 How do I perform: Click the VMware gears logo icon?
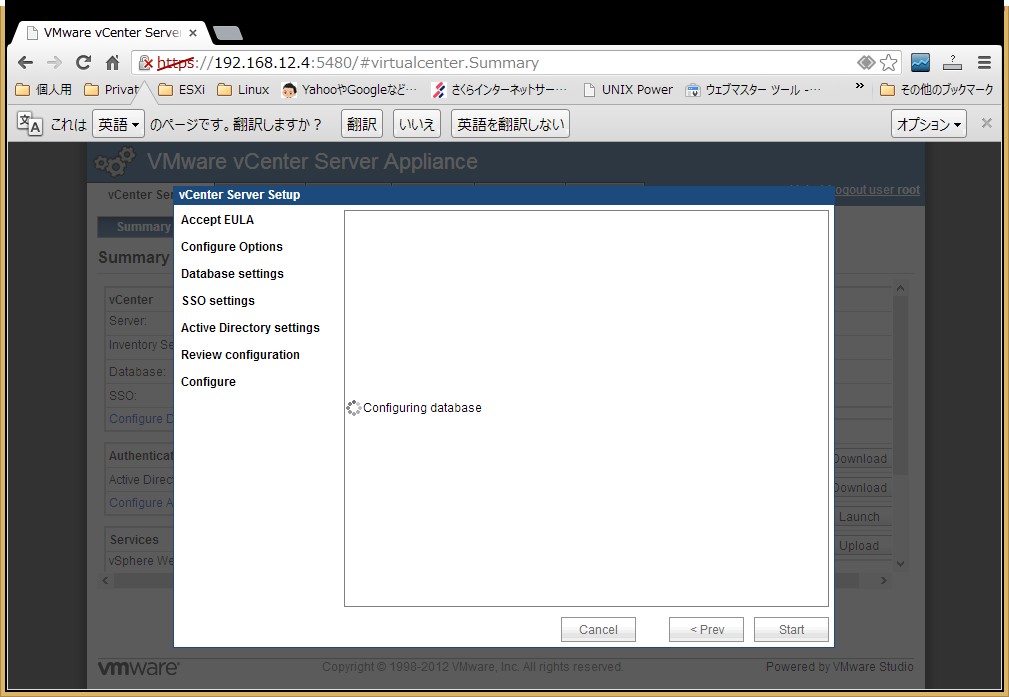[x=115, y=162]
